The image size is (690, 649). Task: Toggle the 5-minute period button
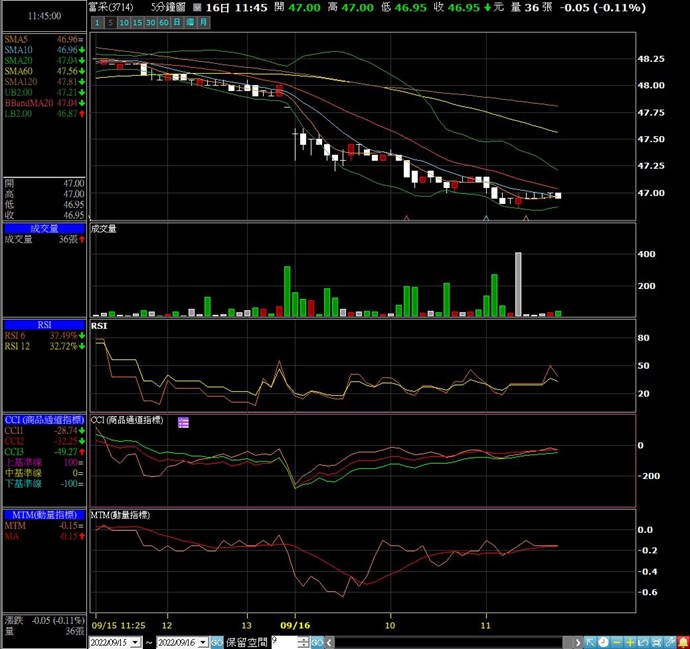point(110,22)
